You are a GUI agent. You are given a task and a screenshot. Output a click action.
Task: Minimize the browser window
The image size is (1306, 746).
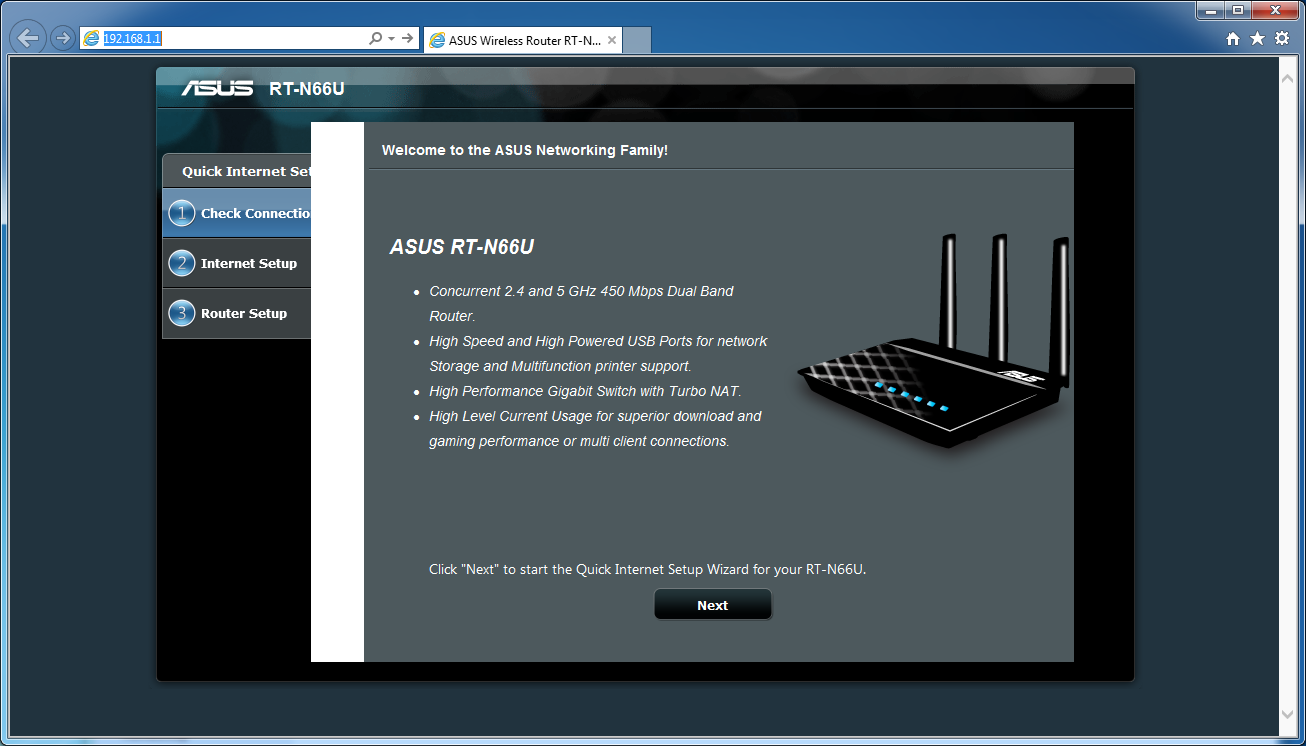pyautogui.click(x=1210, y=10)
